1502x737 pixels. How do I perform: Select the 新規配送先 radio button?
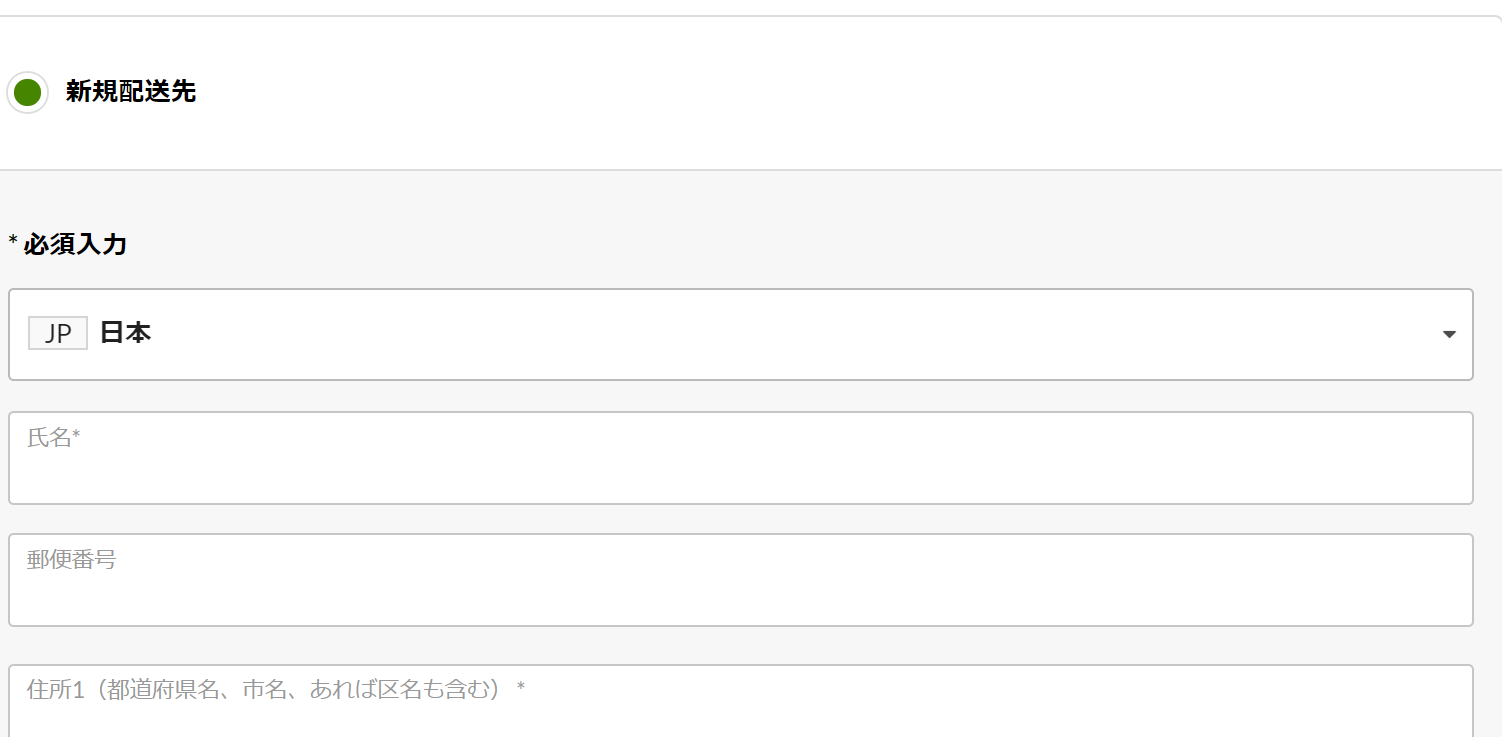[x=27, y=93]
